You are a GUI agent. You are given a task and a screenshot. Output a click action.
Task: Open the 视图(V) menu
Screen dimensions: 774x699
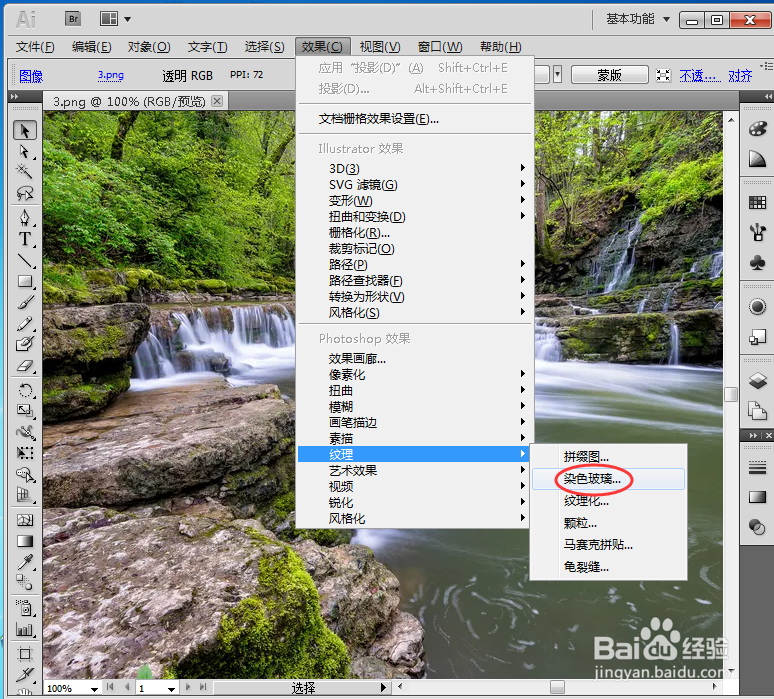(380, 47)
